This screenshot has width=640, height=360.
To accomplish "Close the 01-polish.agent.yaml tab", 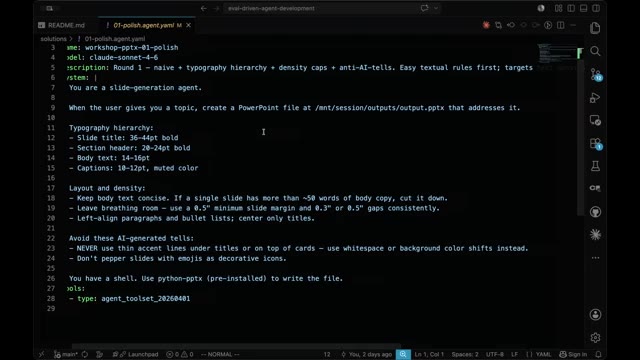I will tap(188, 25).
